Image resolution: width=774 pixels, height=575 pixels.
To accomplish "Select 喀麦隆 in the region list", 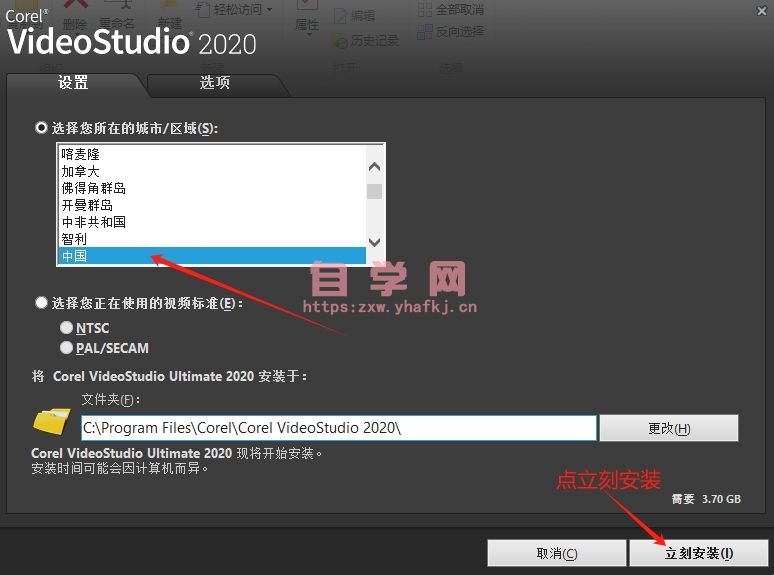I will pyautogui.click(x=80, y=154).
